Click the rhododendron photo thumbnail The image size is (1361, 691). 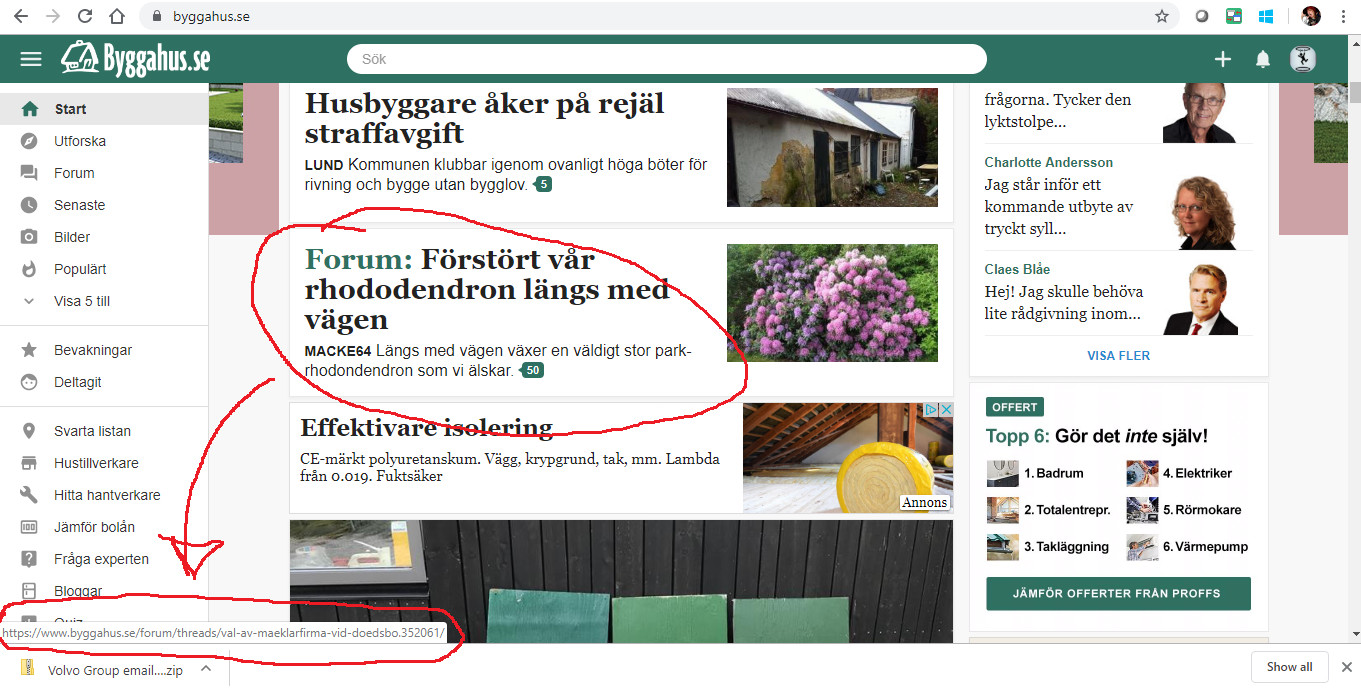coord(832,303)
